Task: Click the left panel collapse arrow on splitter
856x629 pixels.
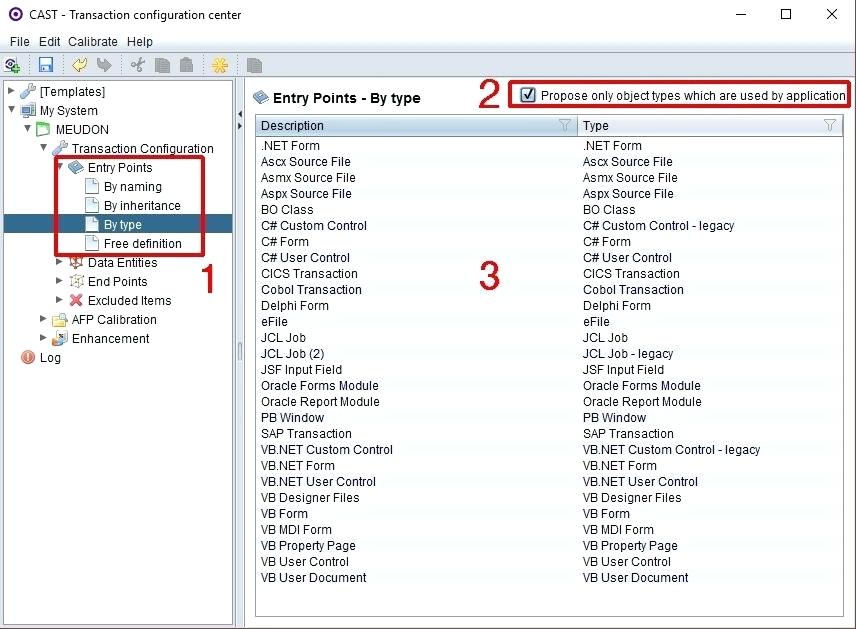Action: click(239, 114)
